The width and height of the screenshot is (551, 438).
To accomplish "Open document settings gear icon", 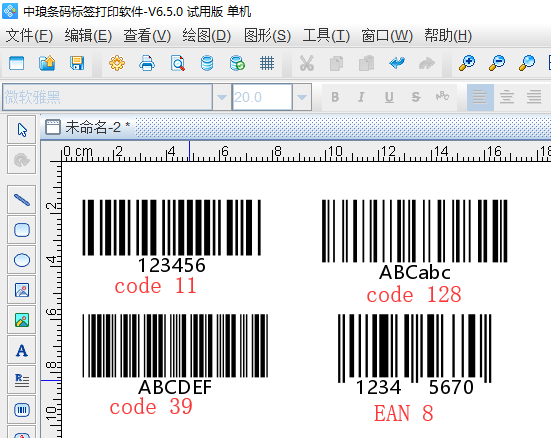I will tap(117, 64).
